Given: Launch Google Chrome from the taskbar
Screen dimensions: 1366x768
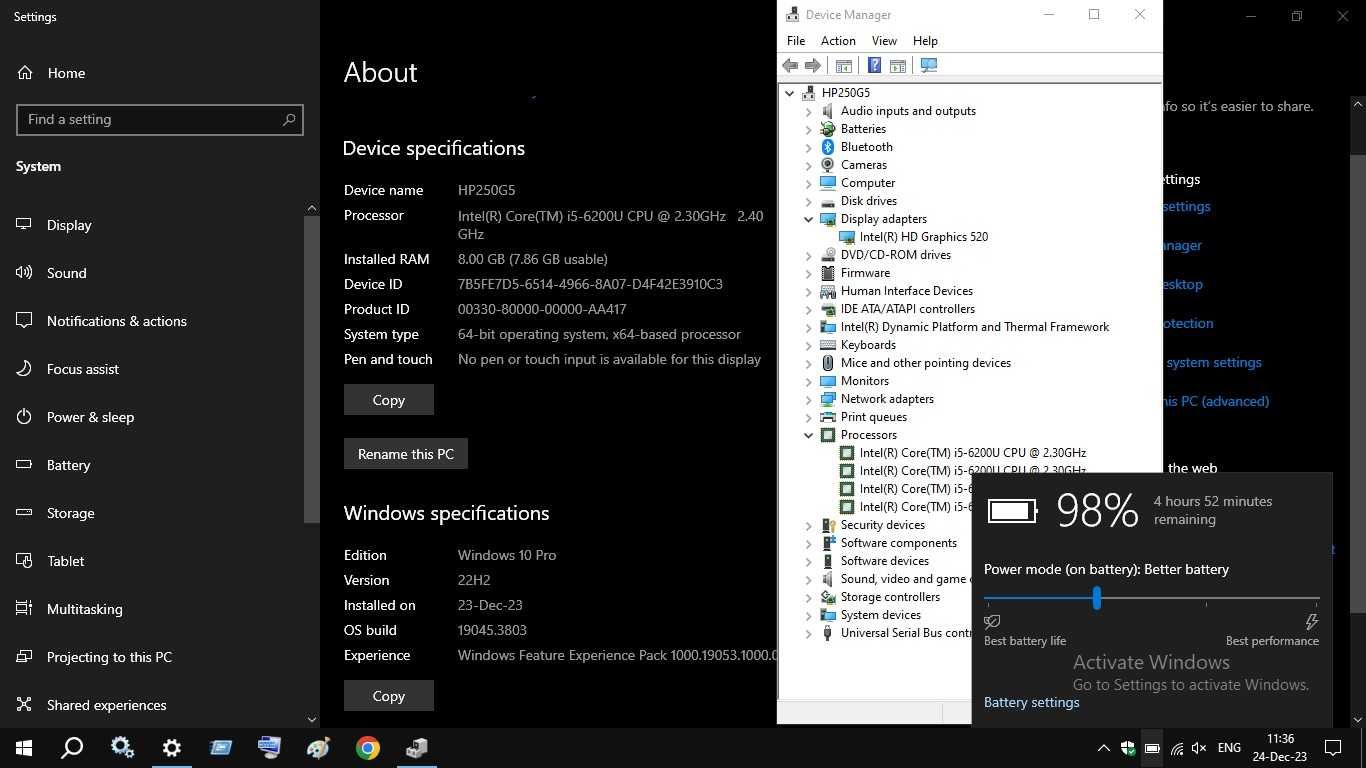Looking at the screenshot, I should point(368,748).
